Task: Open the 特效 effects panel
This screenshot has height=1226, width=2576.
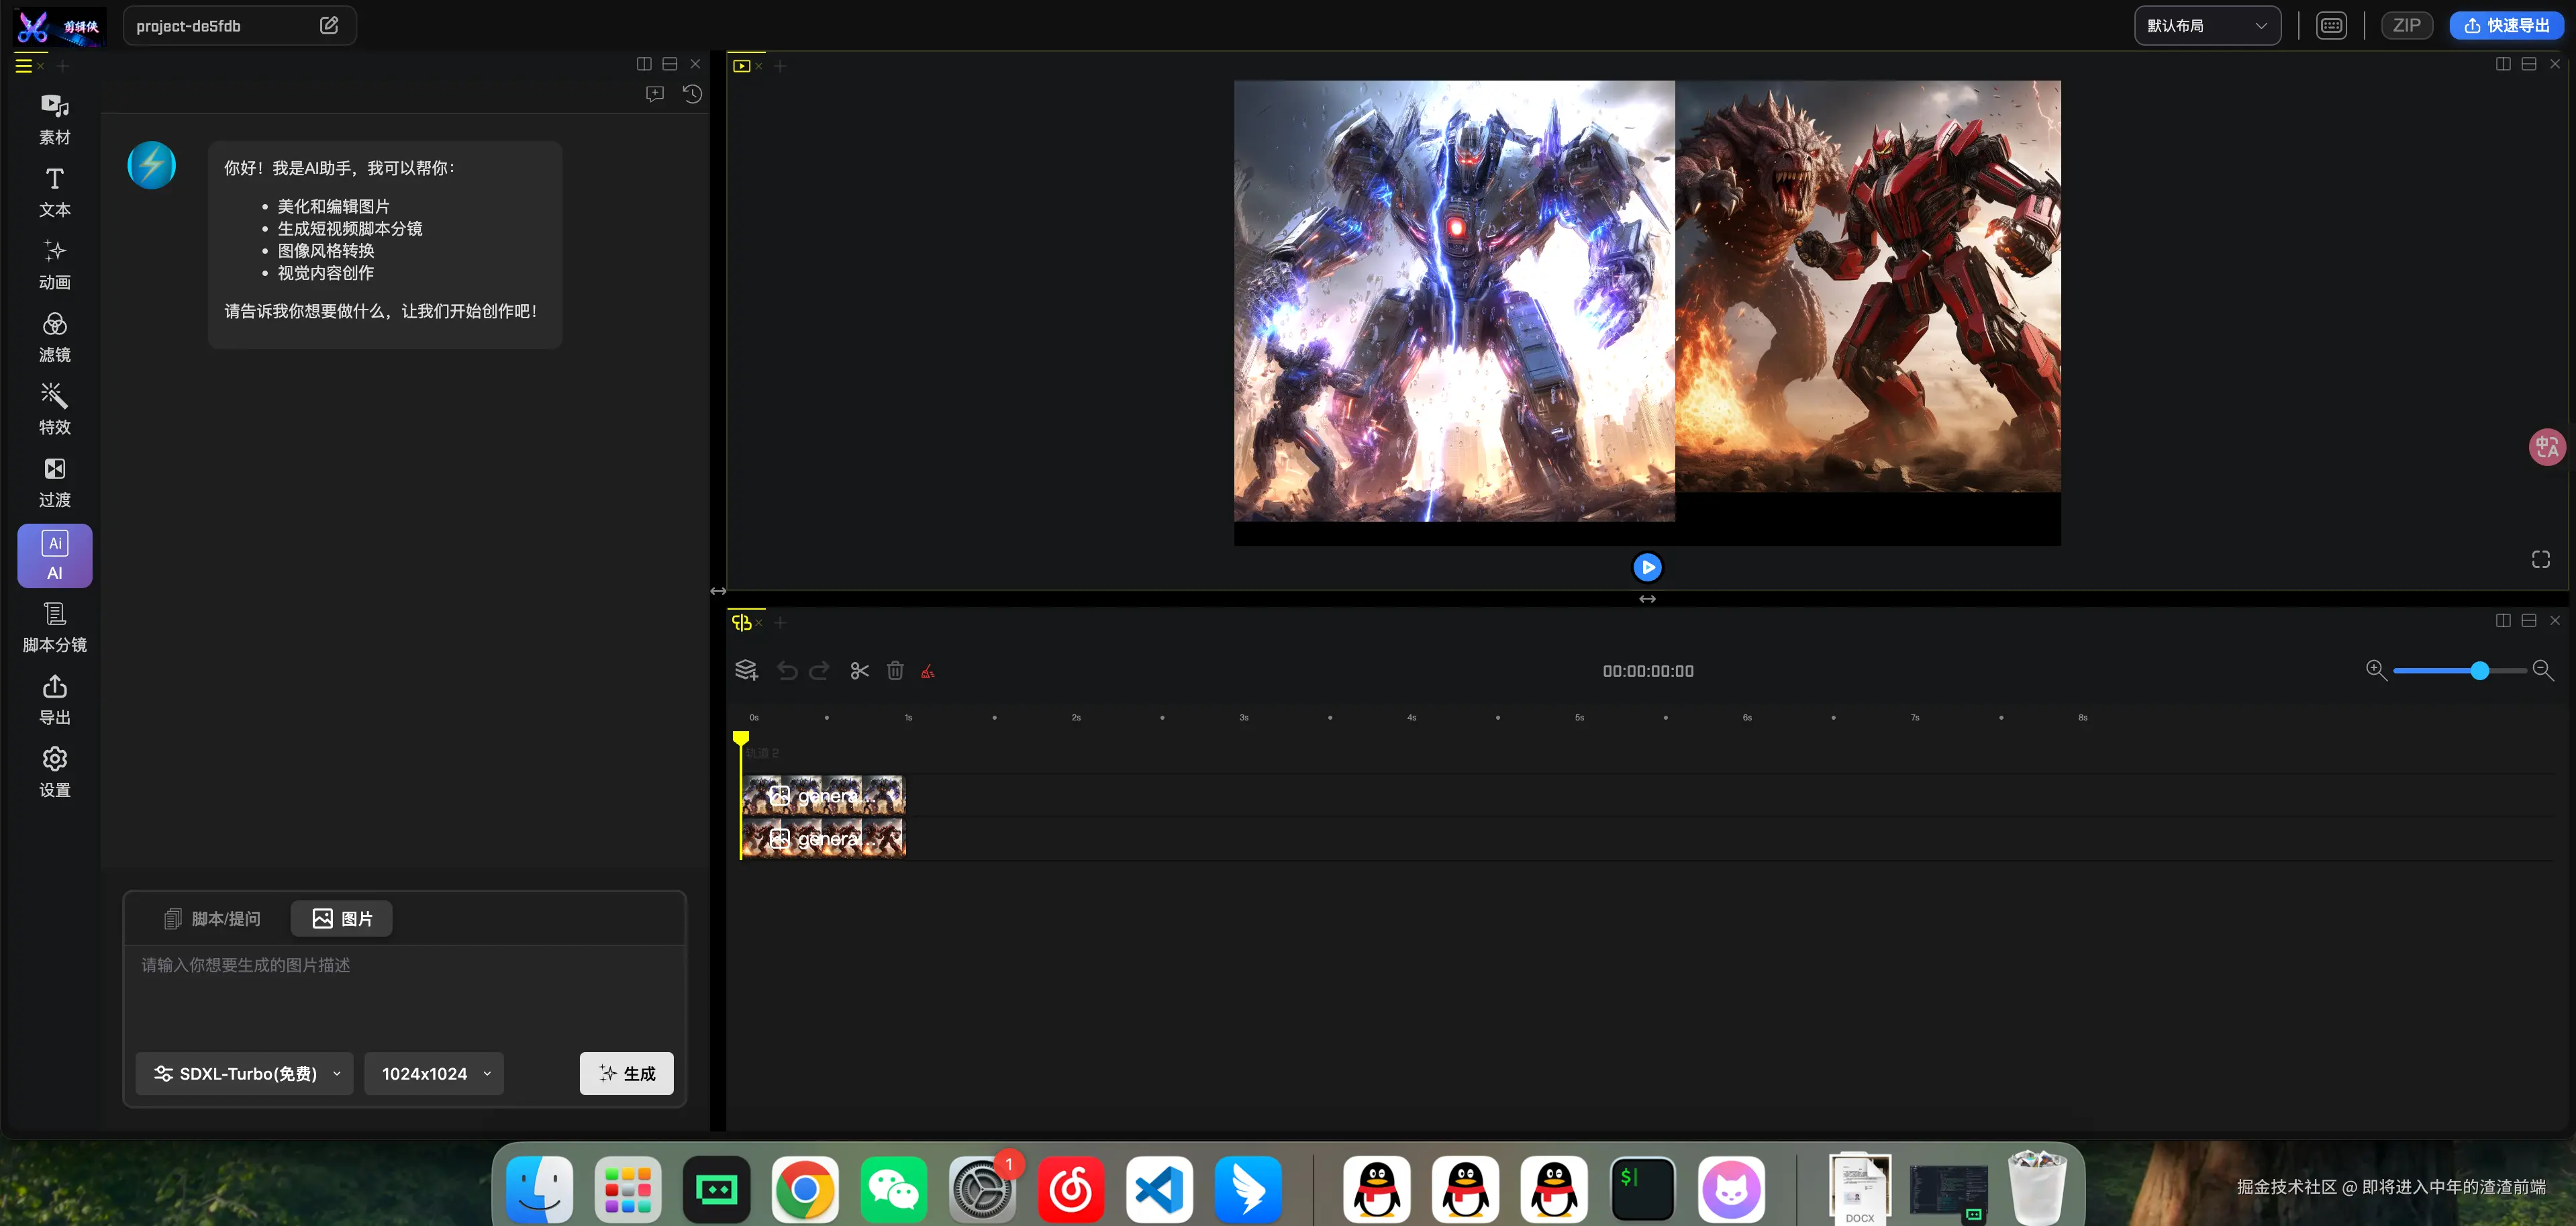Action: [x=54, y=408]
